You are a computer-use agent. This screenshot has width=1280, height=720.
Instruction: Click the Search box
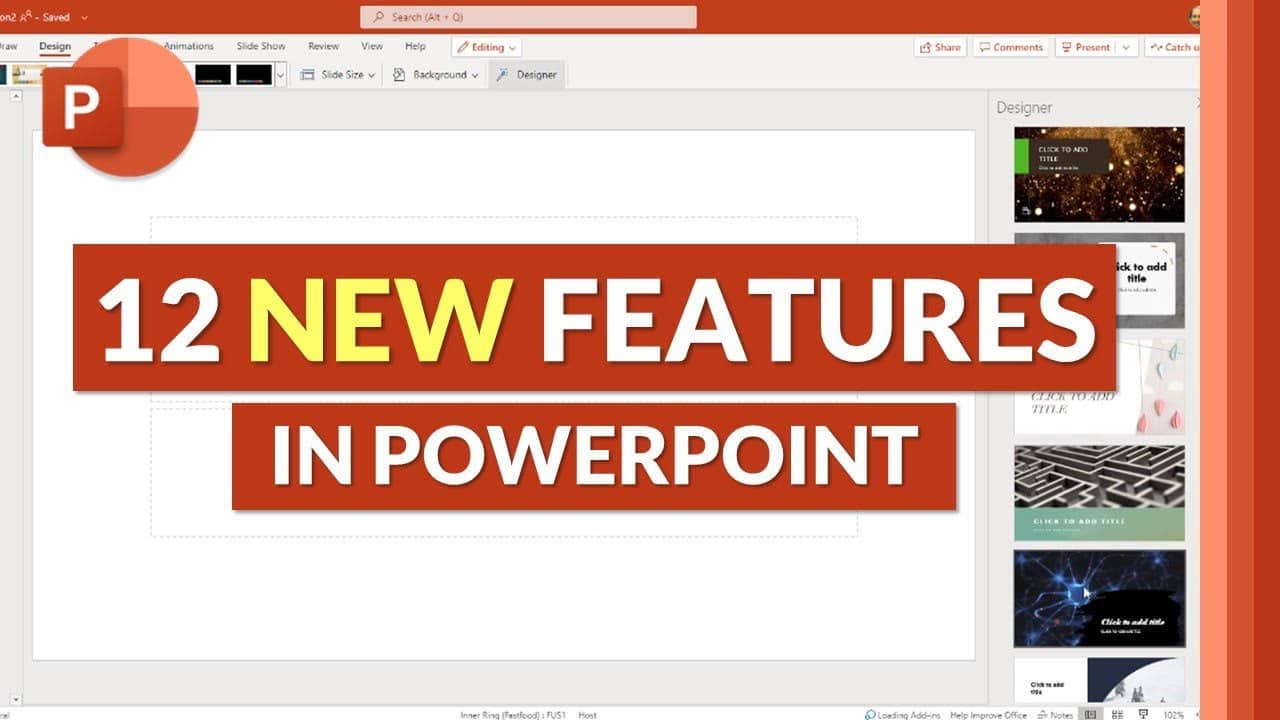tap(528, 17)
